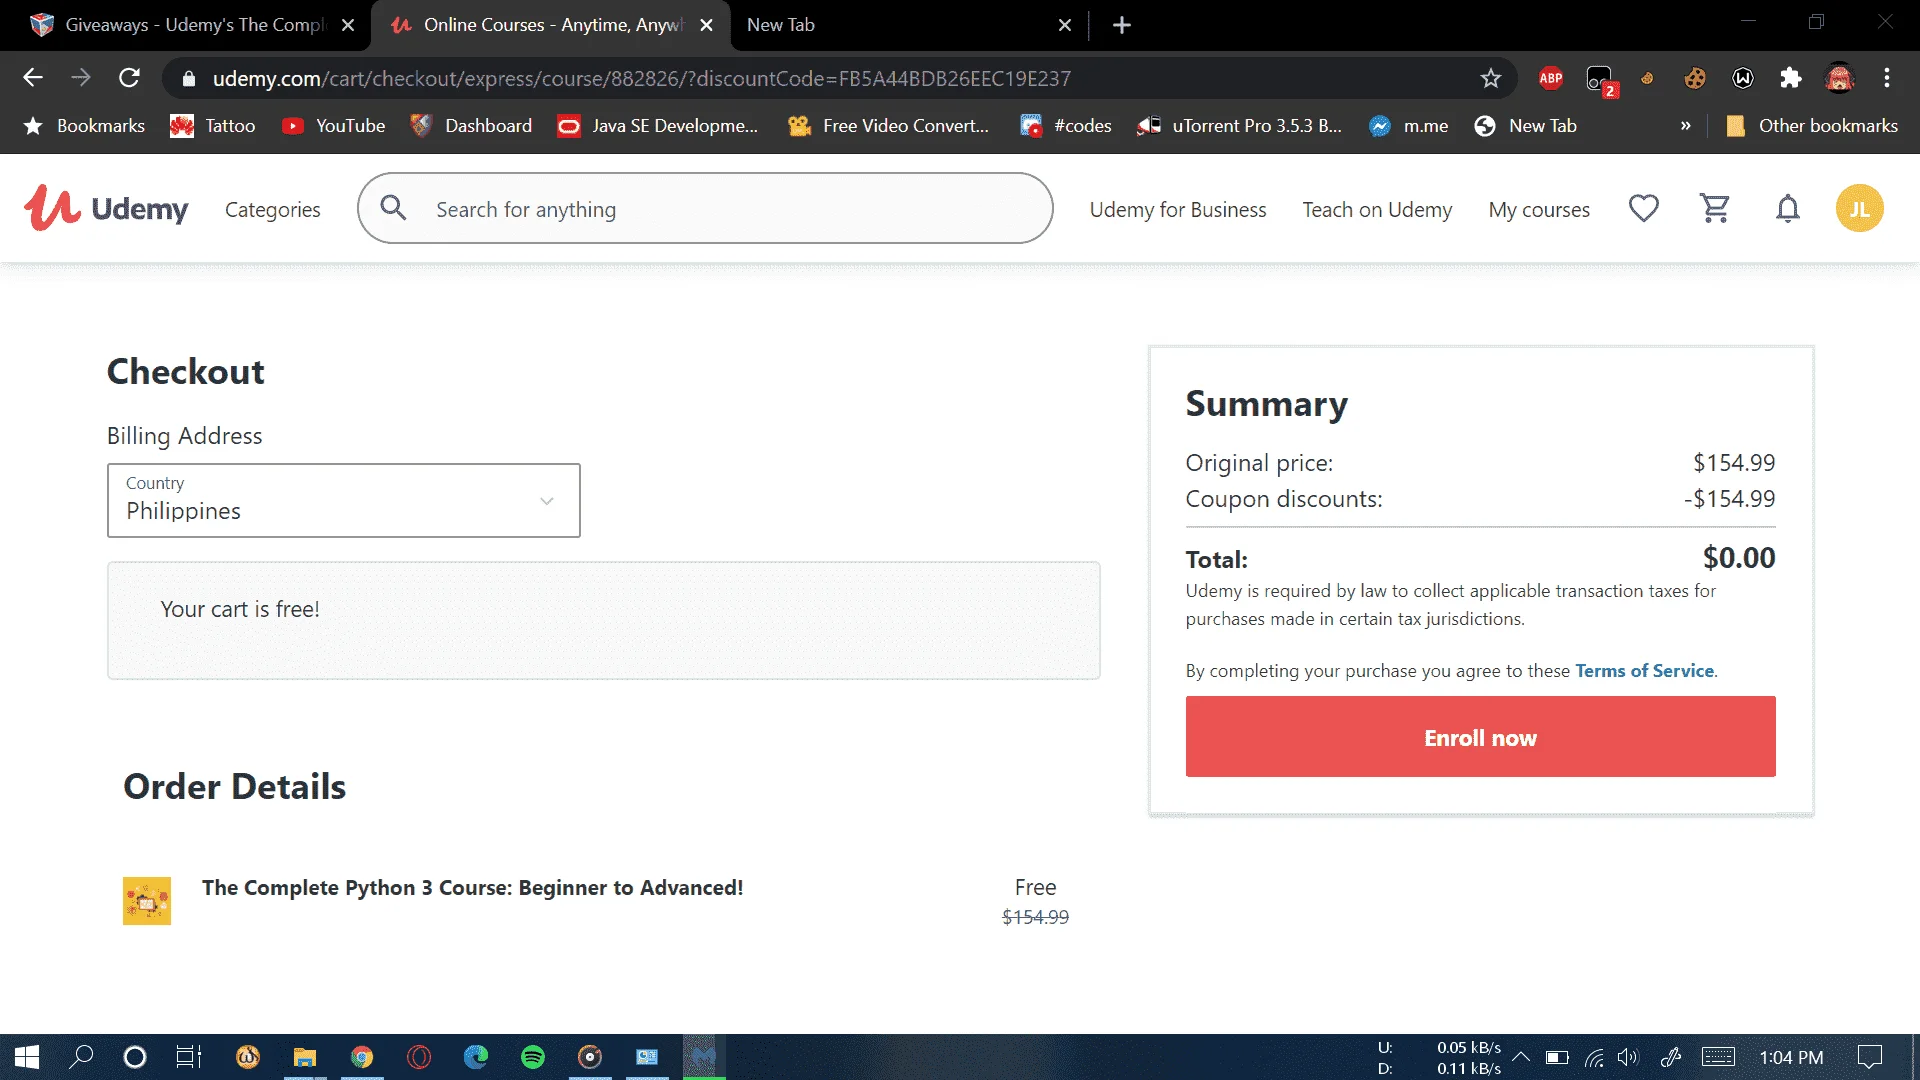
Task: Open Other bookmarks folder
Action: coord(1812,126)
